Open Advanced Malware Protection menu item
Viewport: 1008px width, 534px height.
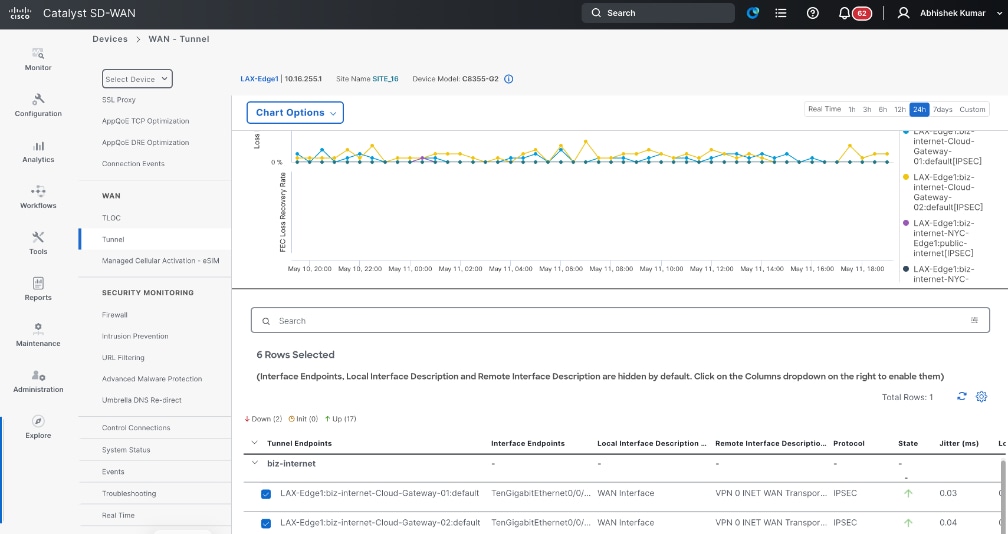152,378
